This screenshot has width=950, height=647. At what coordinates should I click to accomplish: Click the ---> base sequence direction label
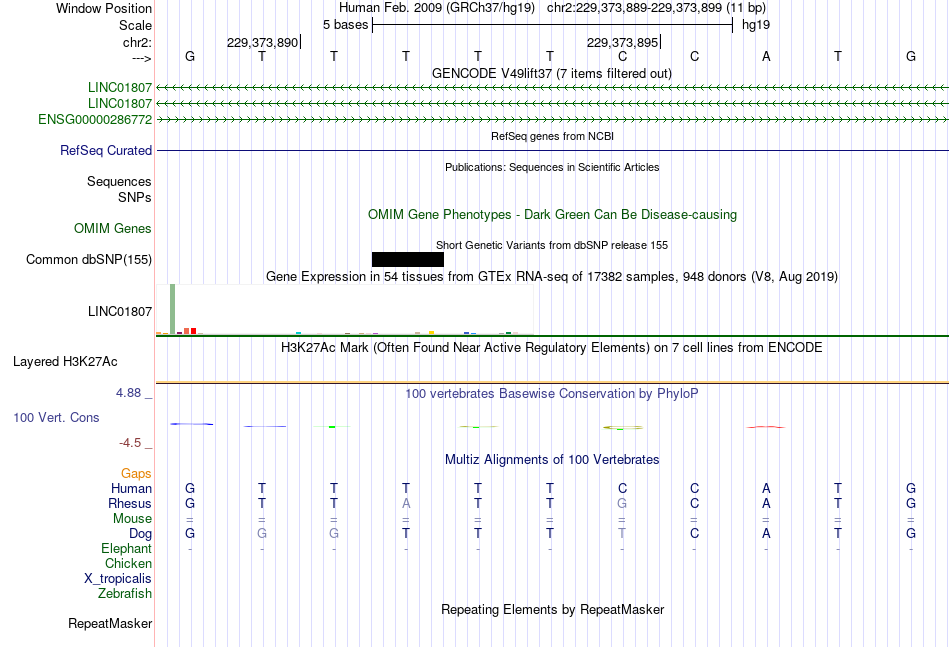(142, 58)
